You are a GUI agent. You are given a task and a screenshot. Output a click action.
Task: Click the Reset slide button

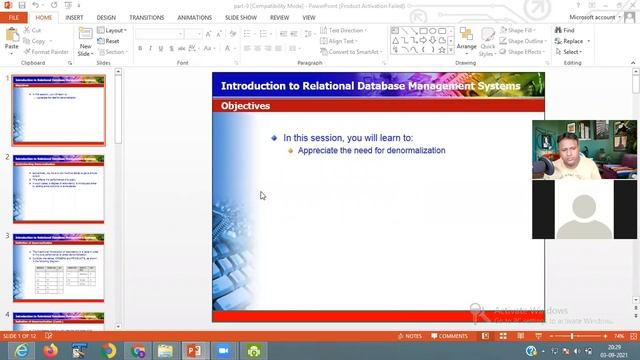pyautogui.click(x=109, y=41)
